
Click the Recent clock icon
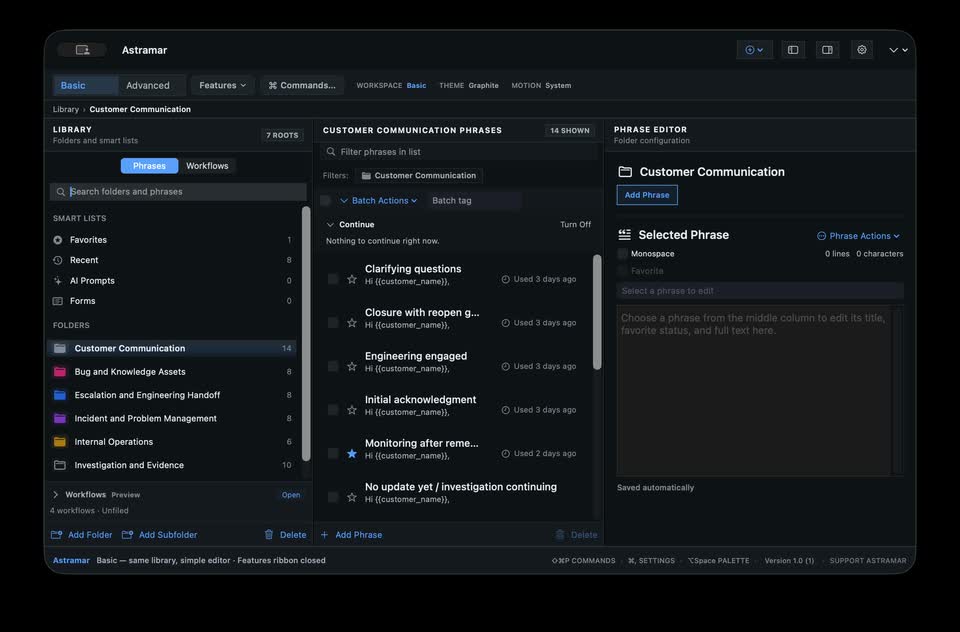(58, 260)
